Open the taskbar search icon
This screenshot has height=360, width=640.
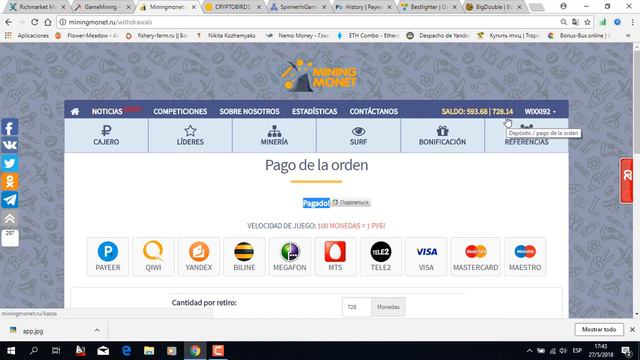(34, 351)
